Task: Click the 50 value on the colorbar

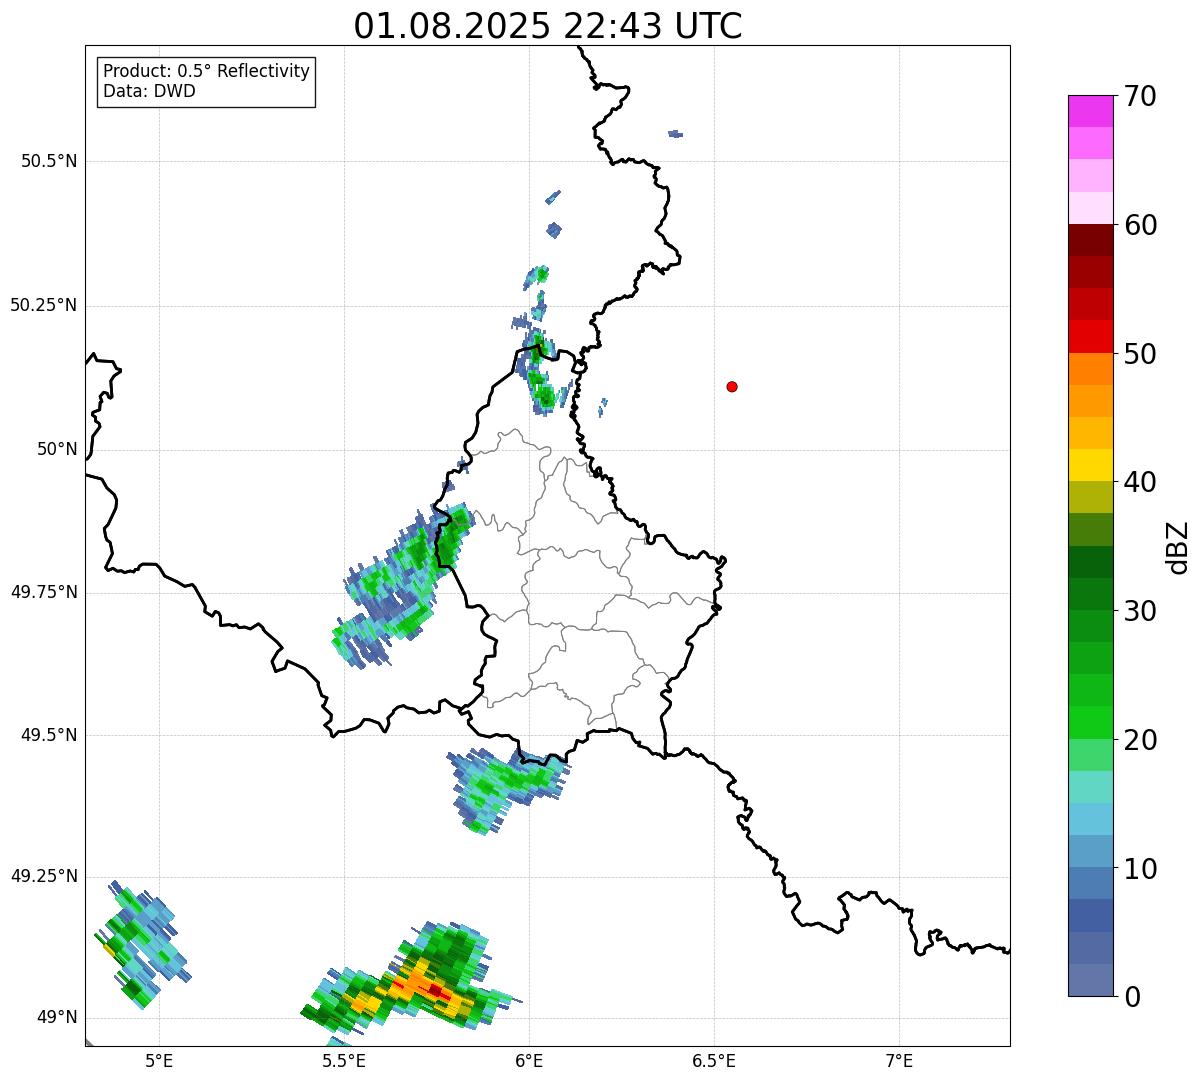Action: (1140, 354)
